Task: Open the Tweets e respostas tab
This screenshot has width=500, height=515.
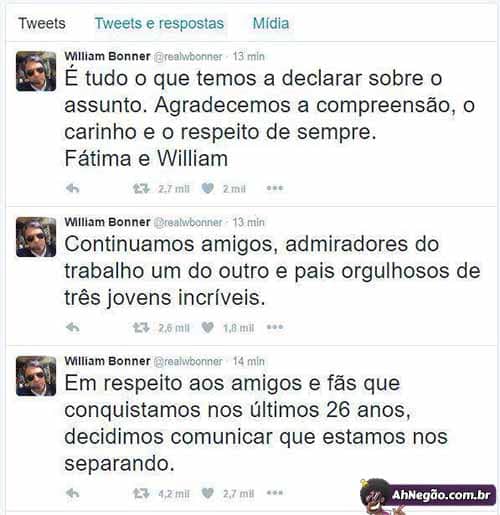Action: (159, 23)
